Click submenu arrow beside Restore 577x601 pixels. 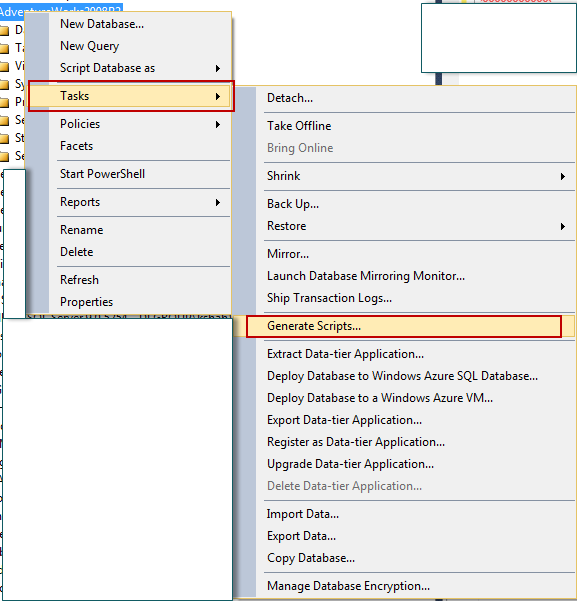pyautogui.click(x=562, y=227)
